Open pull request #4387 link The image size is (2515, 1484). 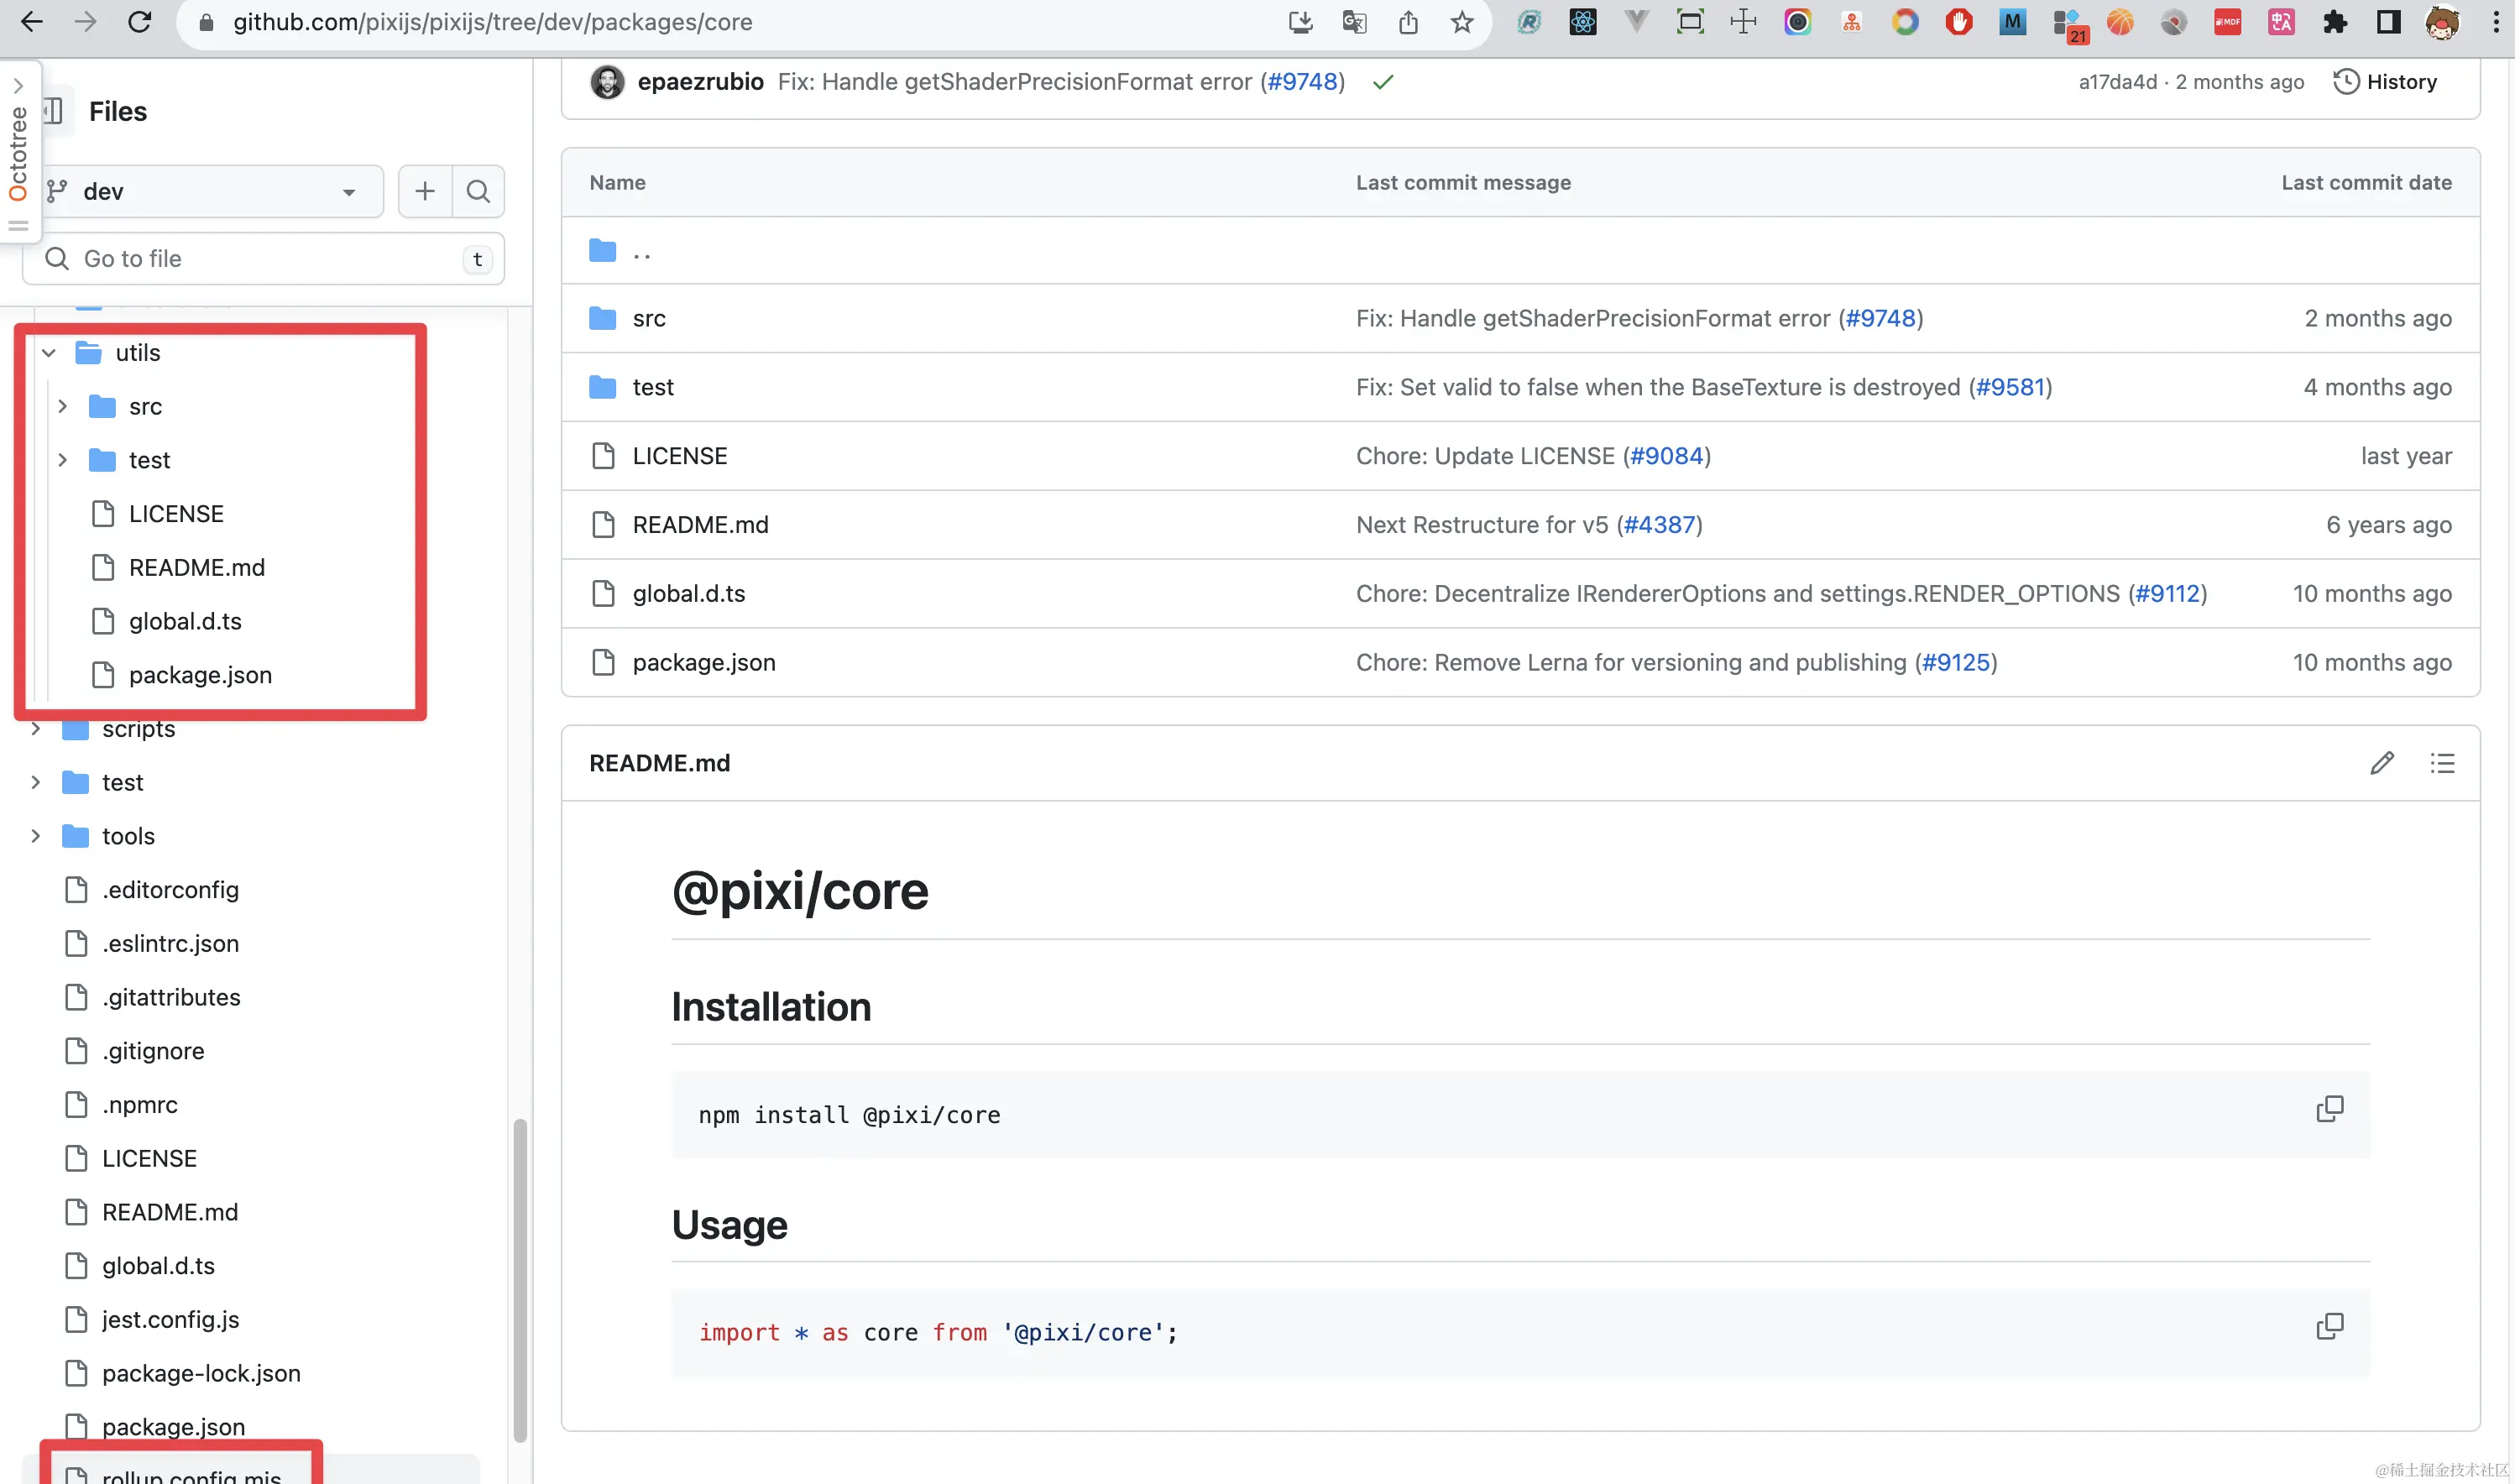1659,525
